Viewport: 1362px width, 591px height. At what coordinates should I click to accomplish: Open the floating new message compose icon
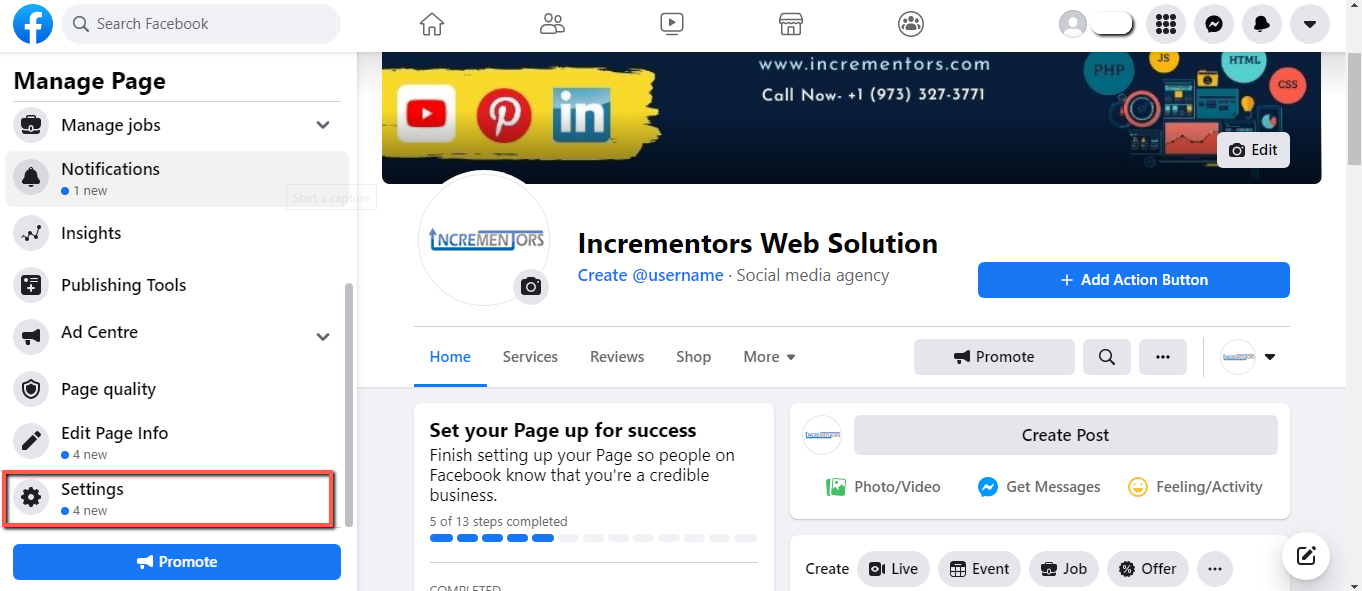(x=1306, y=556)
